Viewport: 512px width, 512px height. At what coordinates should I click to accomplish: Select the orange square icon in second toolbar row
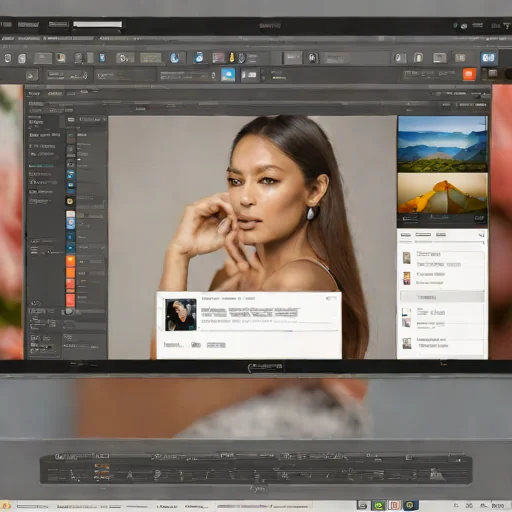tap(469, 74)
